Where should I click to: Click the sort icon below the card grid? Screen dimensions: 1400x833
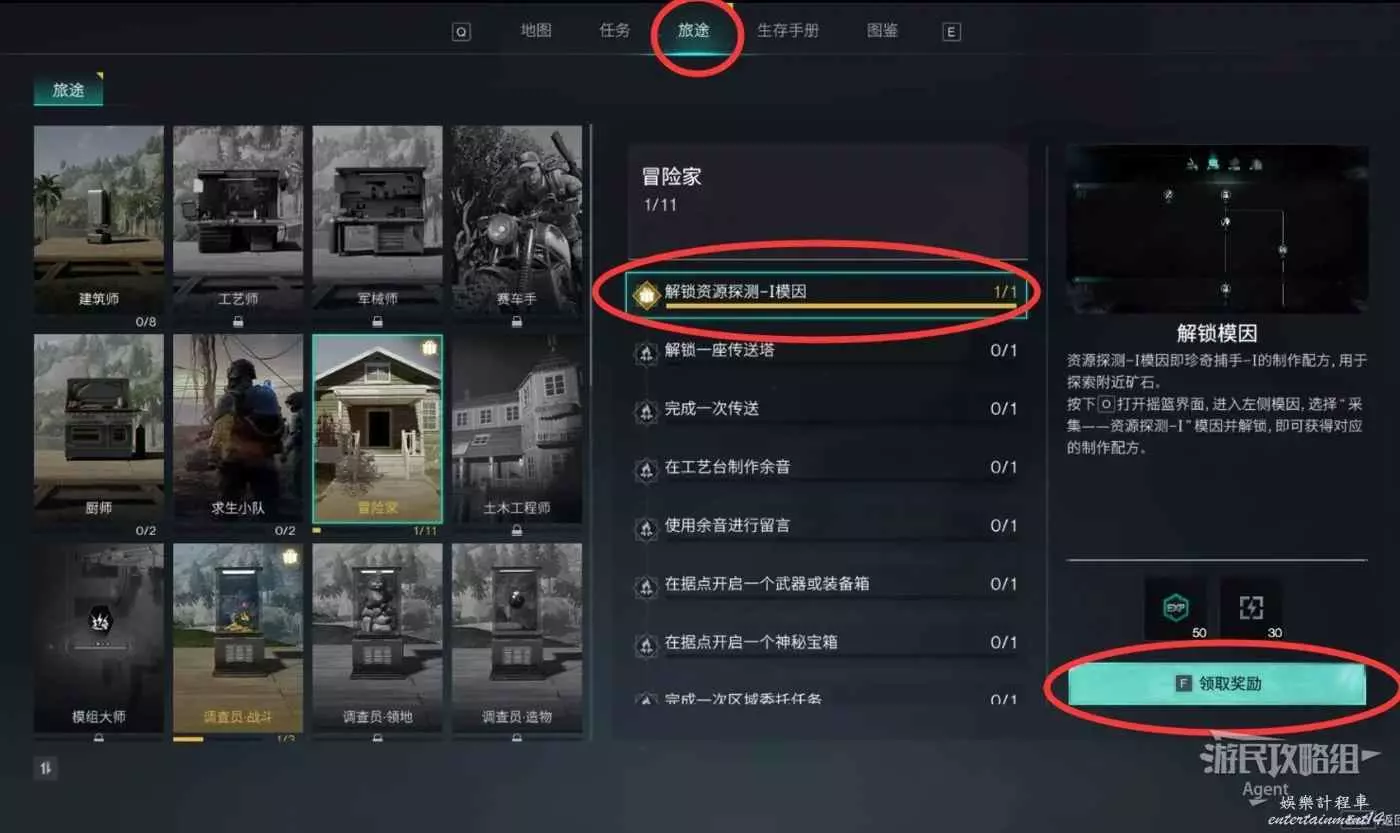pyautogui.click(x=47, y=768)
